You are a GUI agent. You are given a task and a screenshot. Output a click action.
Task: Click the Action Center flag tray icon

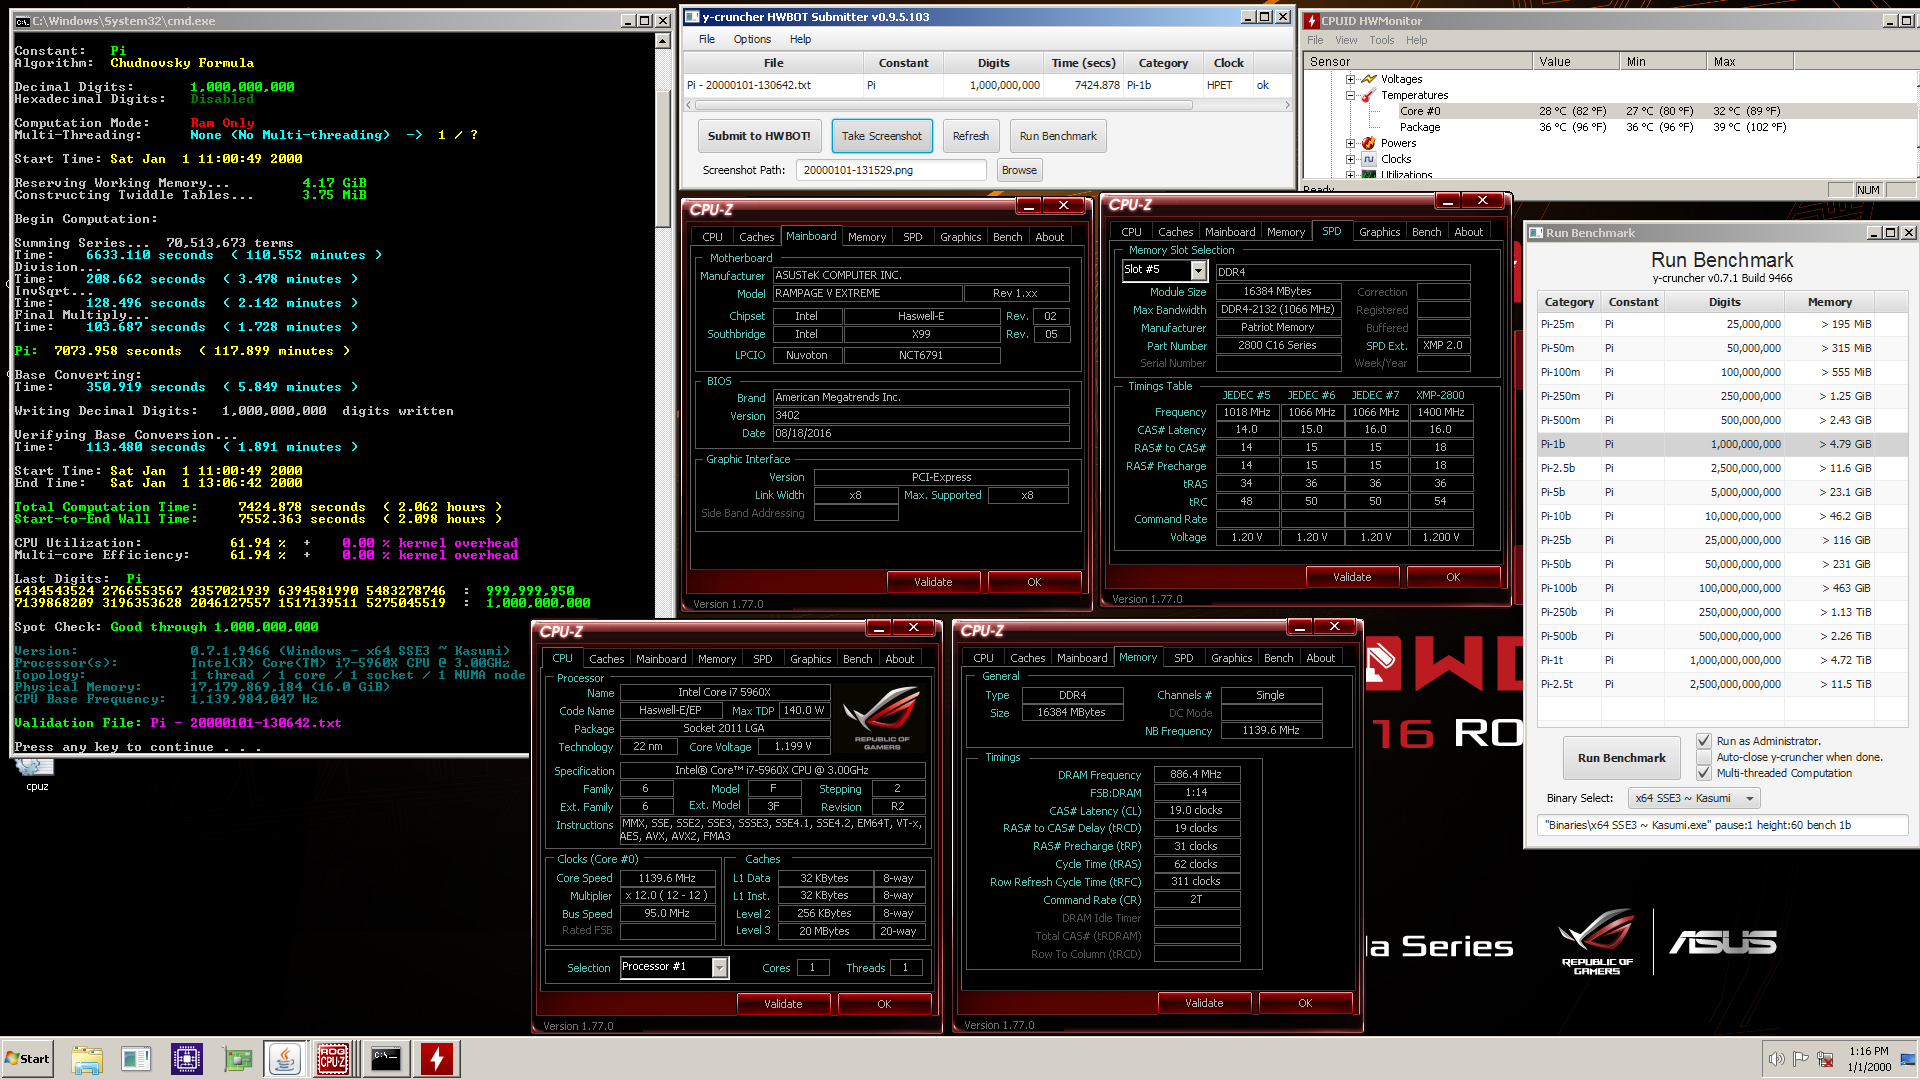click(x=1800, y=1059)
